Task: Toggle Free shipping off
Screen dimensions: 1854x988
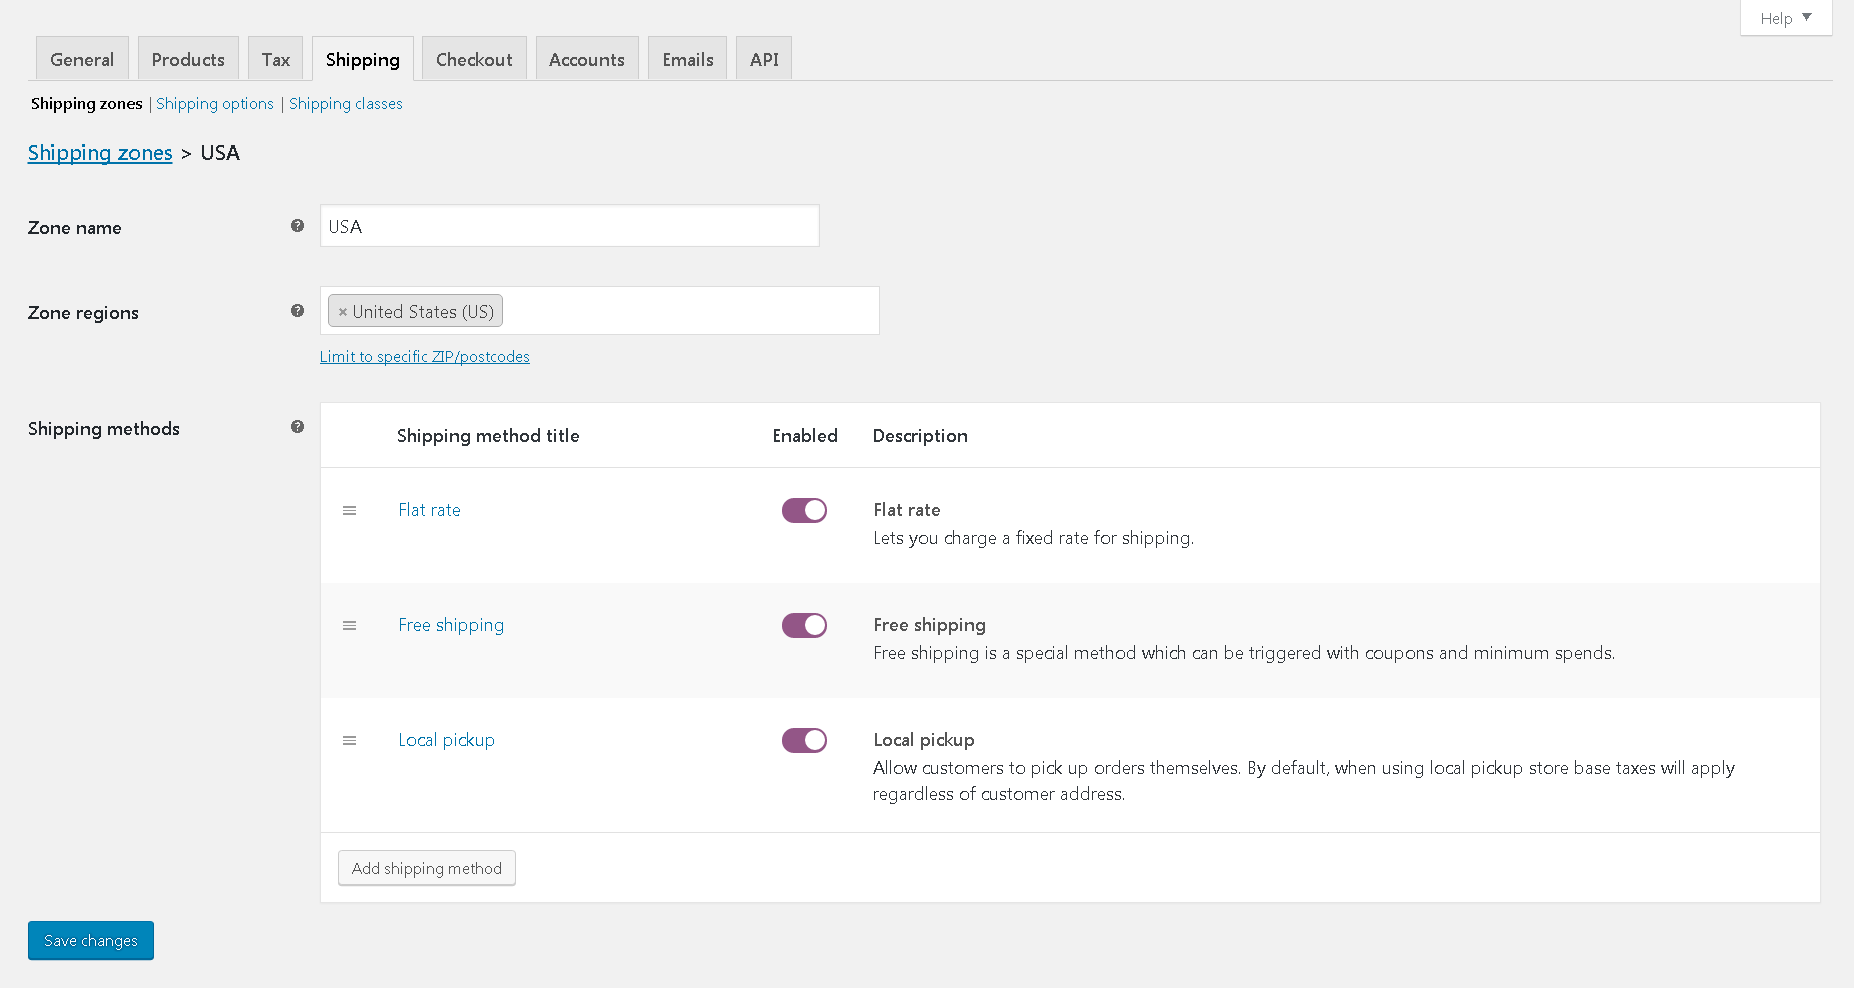Action: coord(804,625)
